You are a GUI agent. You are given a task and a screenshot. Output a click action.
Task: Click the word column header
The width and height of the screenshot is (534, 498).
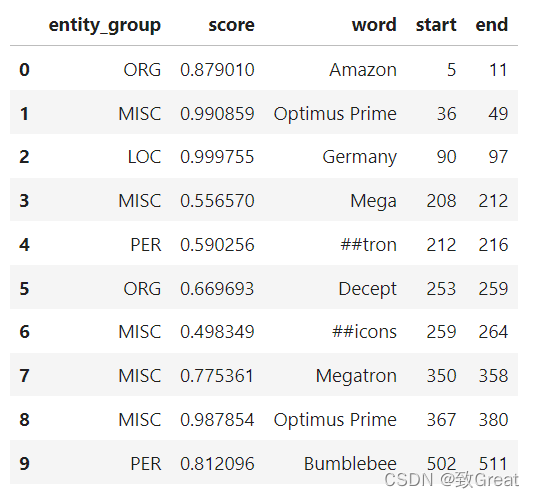click(374, 25)
